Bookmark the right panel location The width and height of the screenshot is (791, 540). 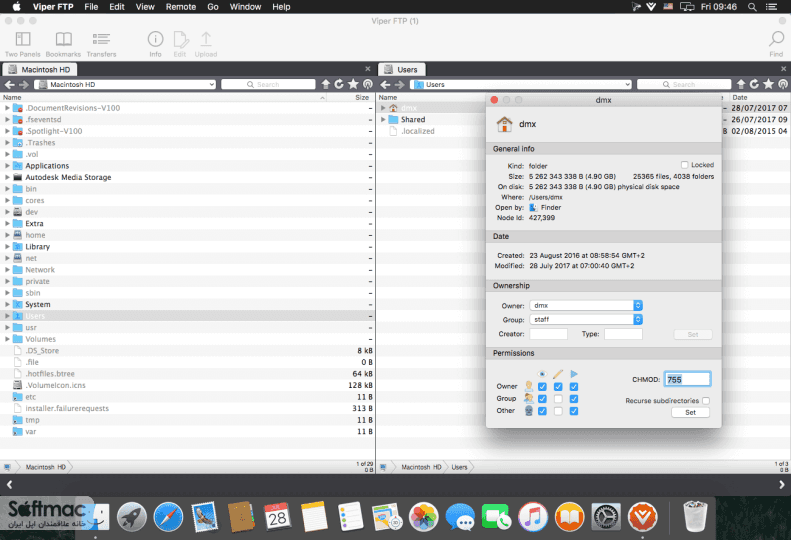click(768, 84)
